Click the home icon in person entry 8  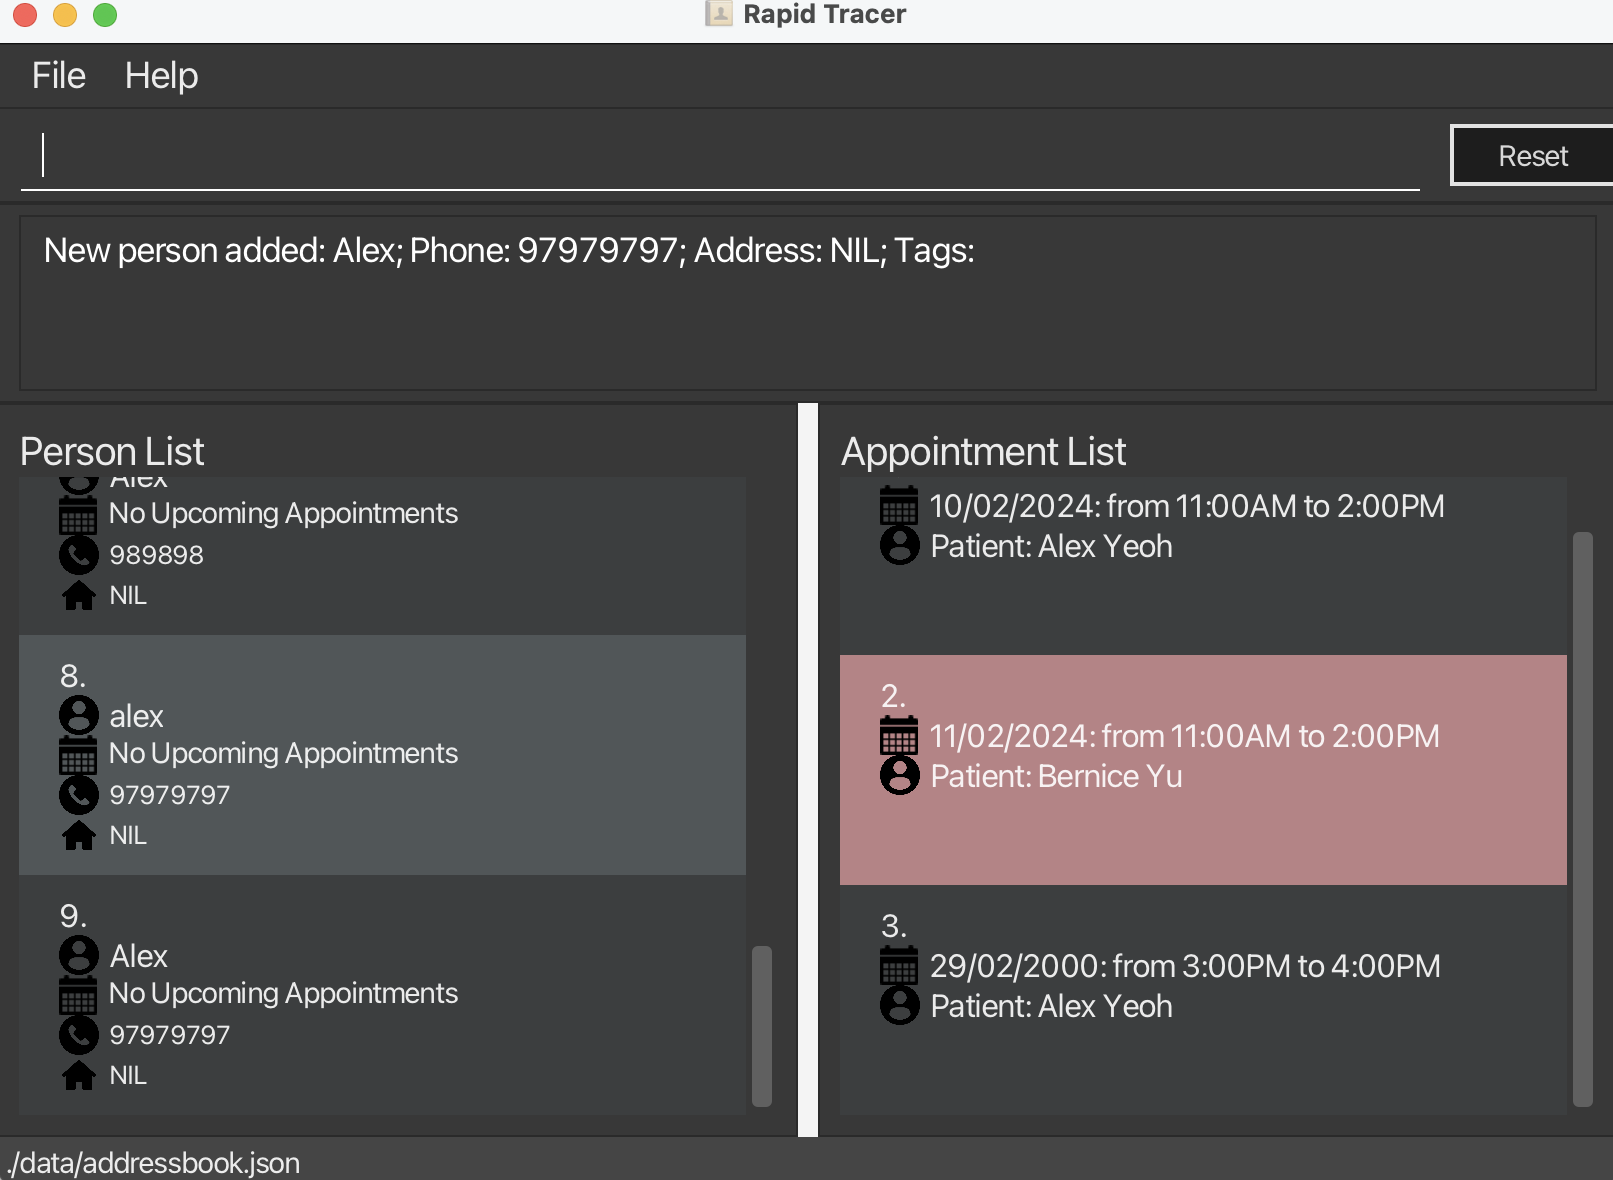pos(79,835)
